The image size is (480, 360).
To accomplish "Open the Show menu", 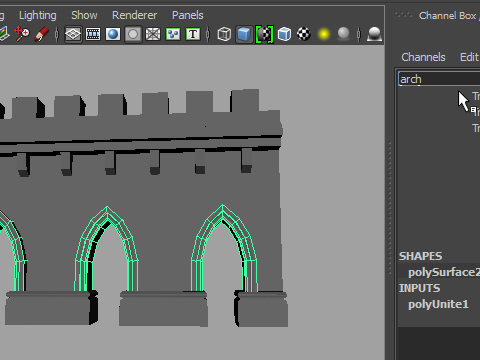I will (84, 15).
